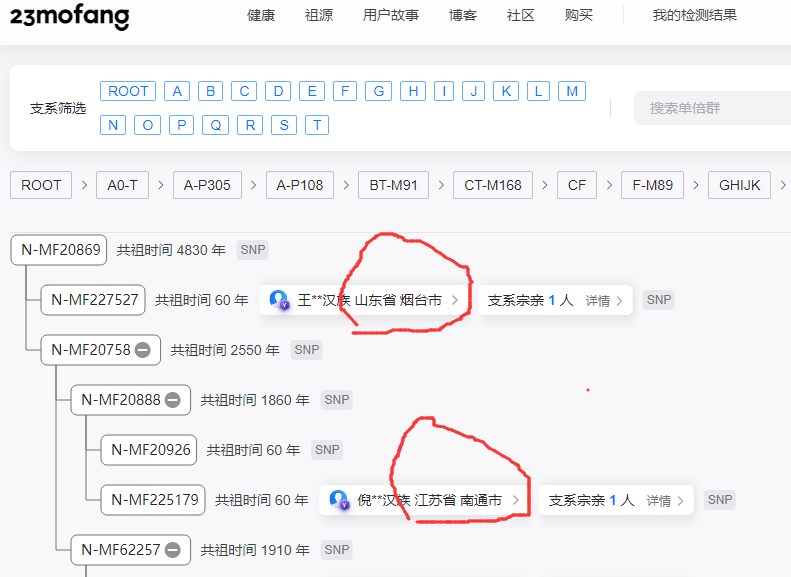Select the N-MF20869 tree node
The height and width of the screenshot is (577, 791).
tap(59, 250)
